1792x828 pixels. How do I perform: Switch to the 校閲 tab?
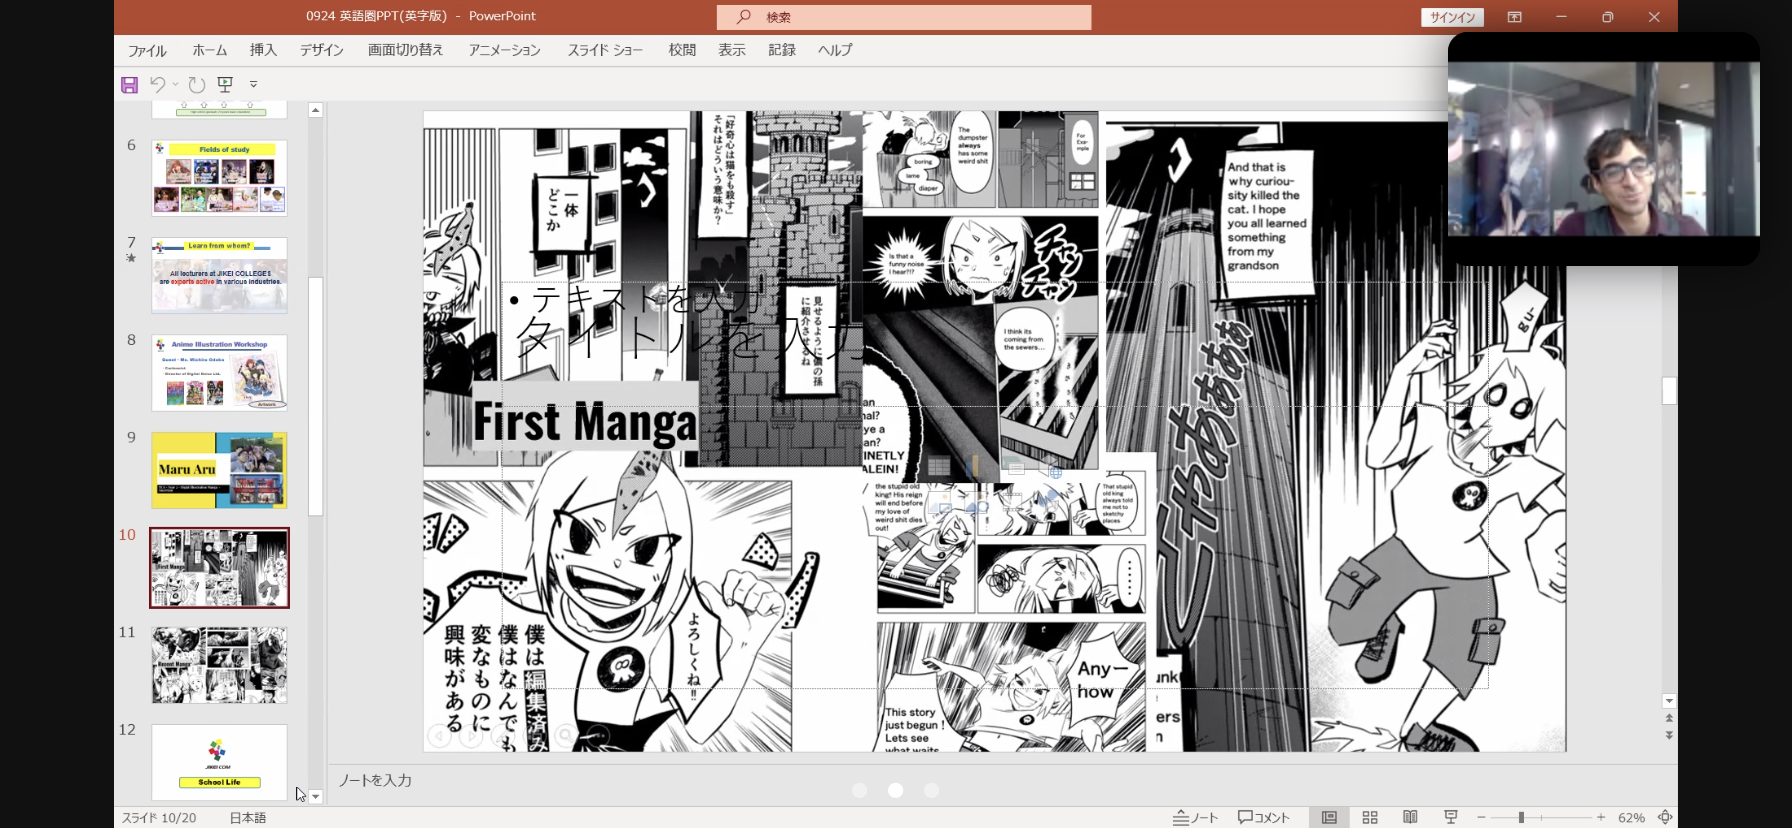682,50
